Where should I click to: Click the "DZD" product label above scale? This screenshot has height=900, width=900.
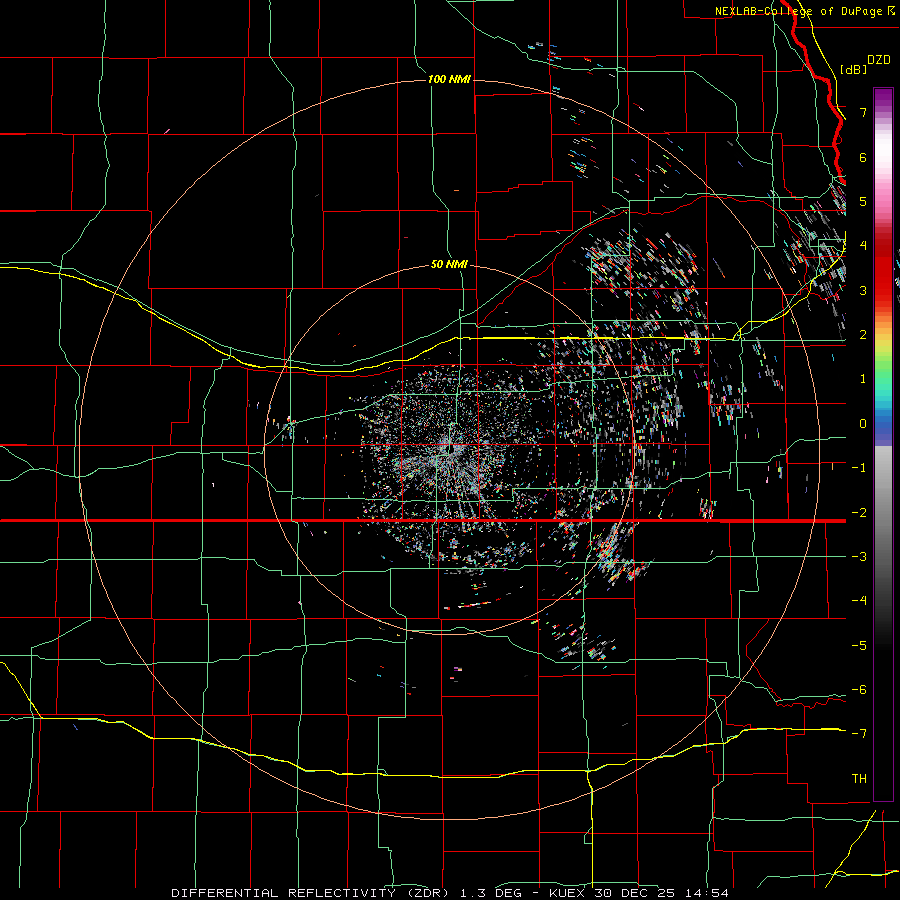point(879,60)
